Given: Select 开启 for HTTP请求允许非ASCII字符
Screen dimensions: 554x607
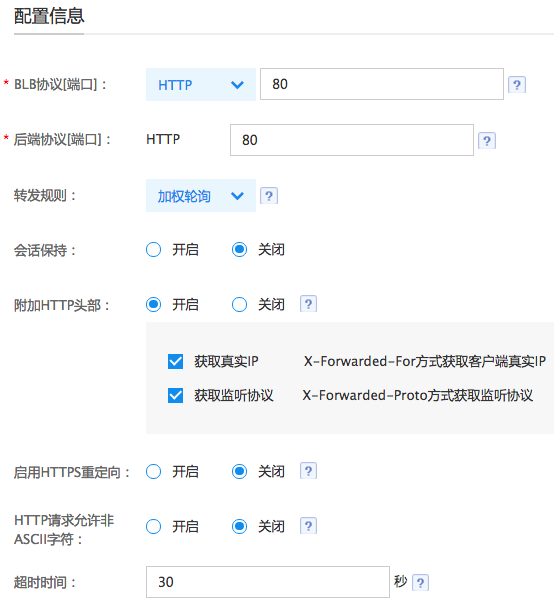Looking at the screenshot, I should [x=153, y=526].
